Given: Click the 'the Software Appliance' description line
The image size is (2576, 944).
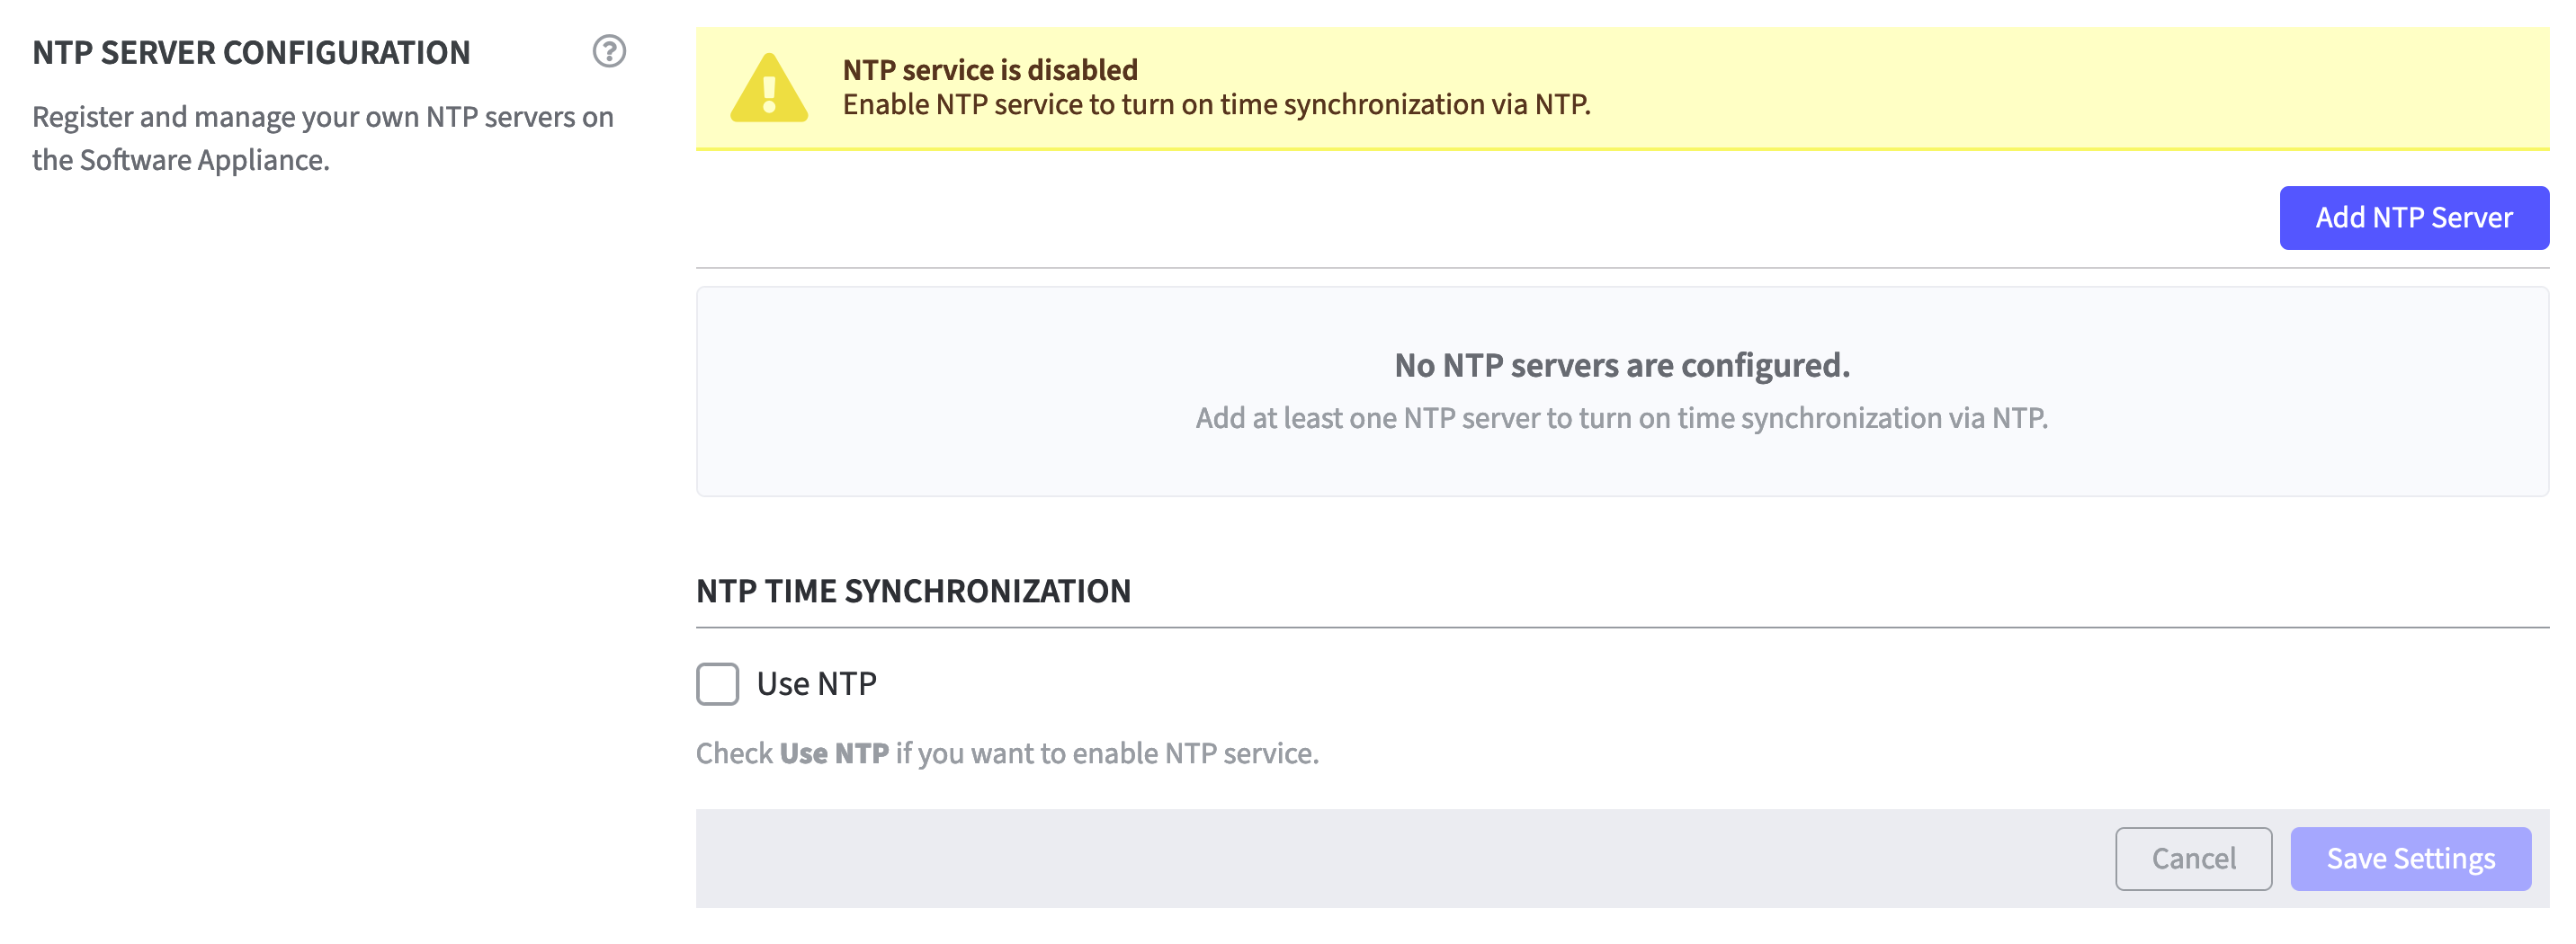Looking at the screenshot, I should coord(181,160).
